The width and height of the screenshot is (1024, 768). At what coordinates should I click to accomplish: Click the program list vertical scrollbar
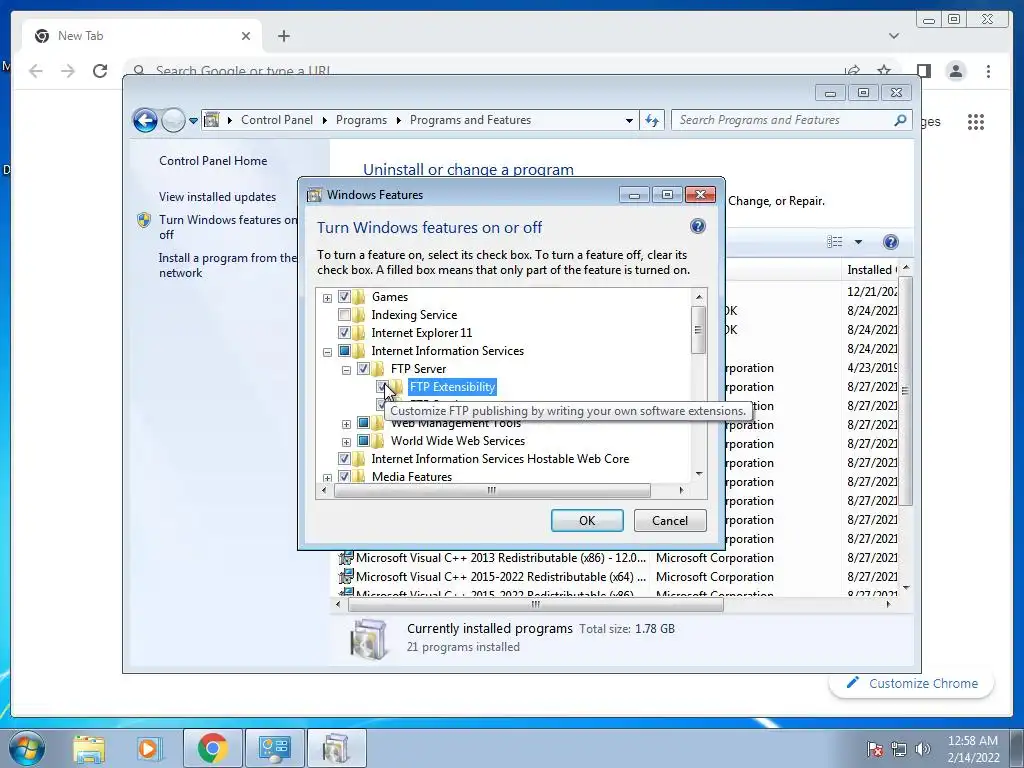point(905,391)
